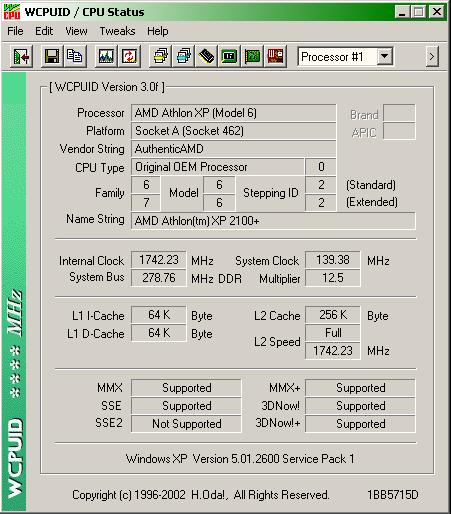Open the Help menu
This screenshot has height=514, width=451.
158,31
